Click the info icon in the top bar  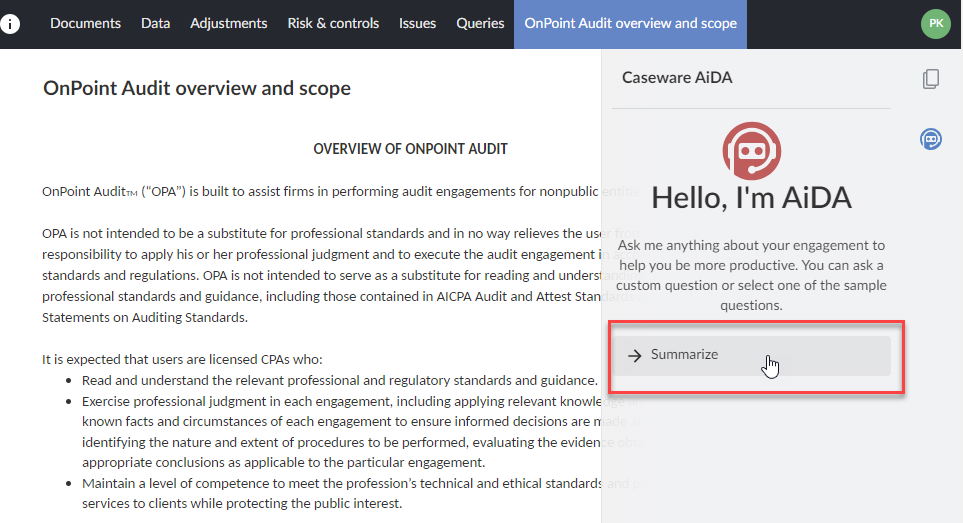(x=10, y=23)
